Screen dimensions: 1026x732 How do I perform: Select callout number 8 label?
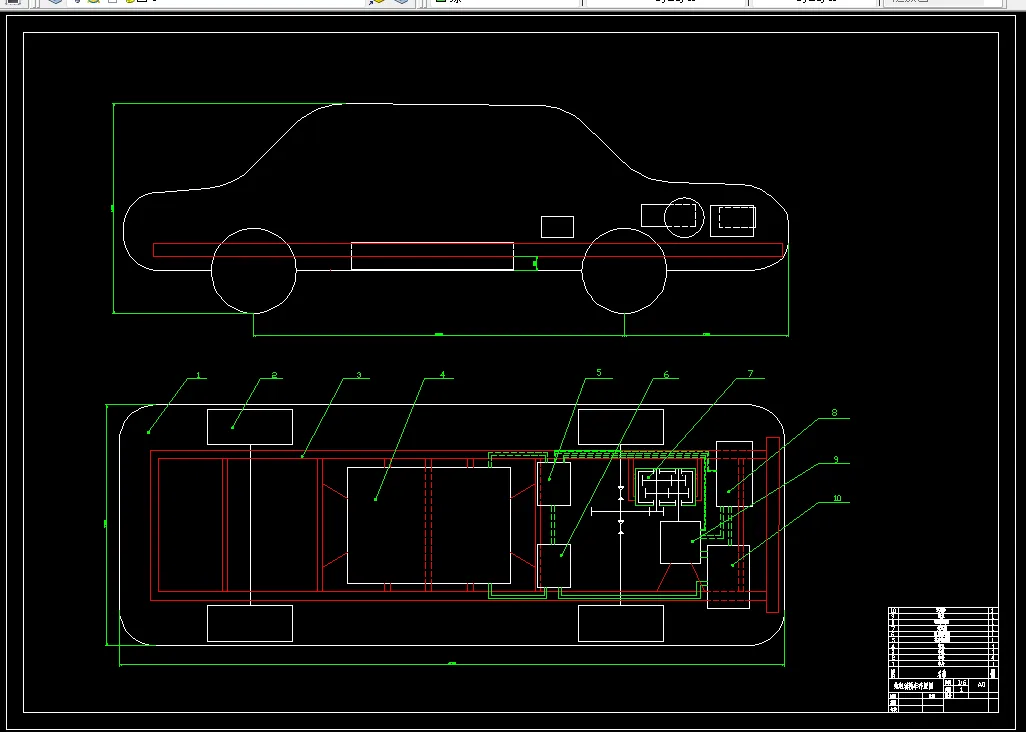coord(834,413)
